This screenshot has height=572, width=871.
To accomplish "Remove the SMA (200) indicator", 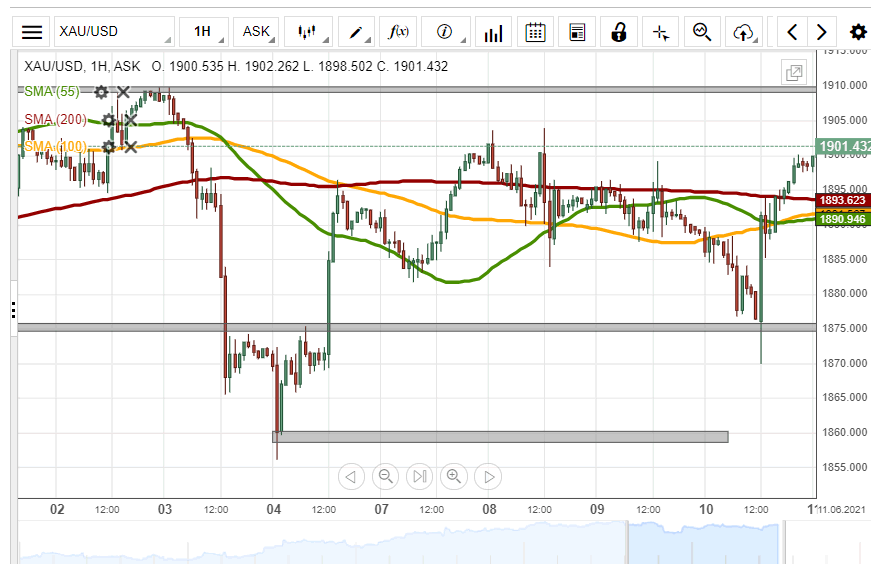I will click(x=130, y=120).
